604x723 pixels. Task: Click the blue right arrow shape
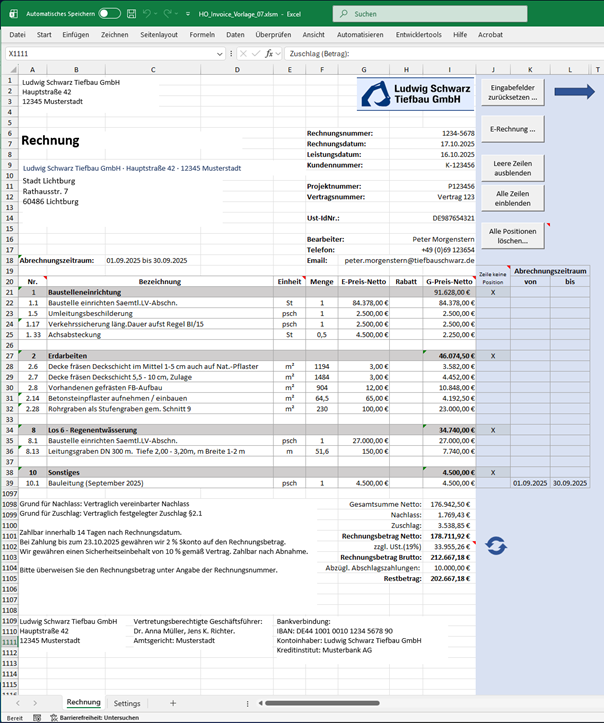[x=574, y=92]
